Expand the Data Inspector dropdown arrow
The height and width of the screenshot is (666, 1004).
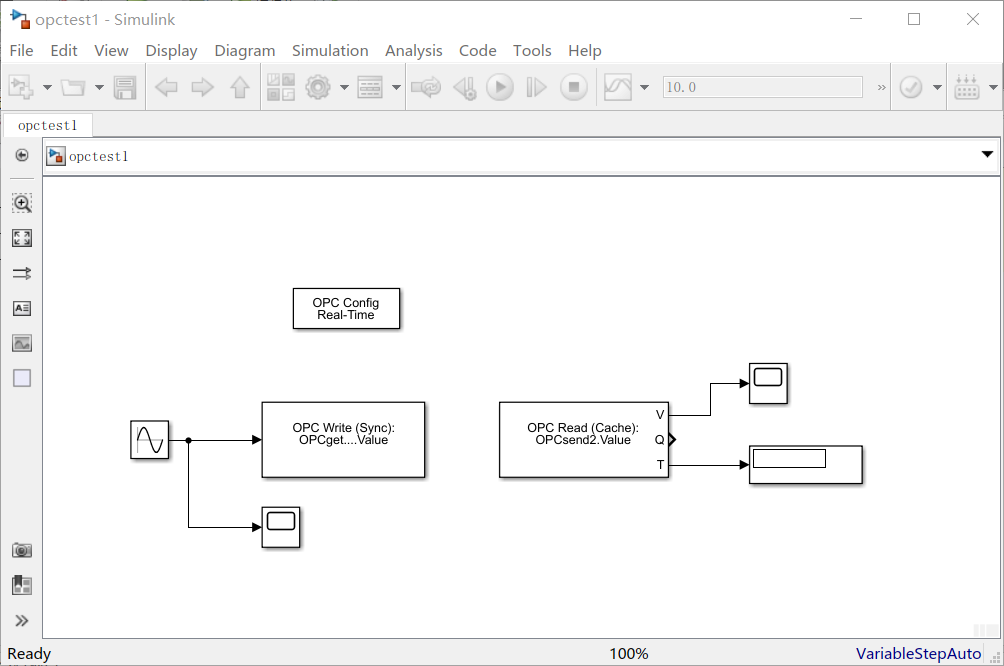pos(645,87)
